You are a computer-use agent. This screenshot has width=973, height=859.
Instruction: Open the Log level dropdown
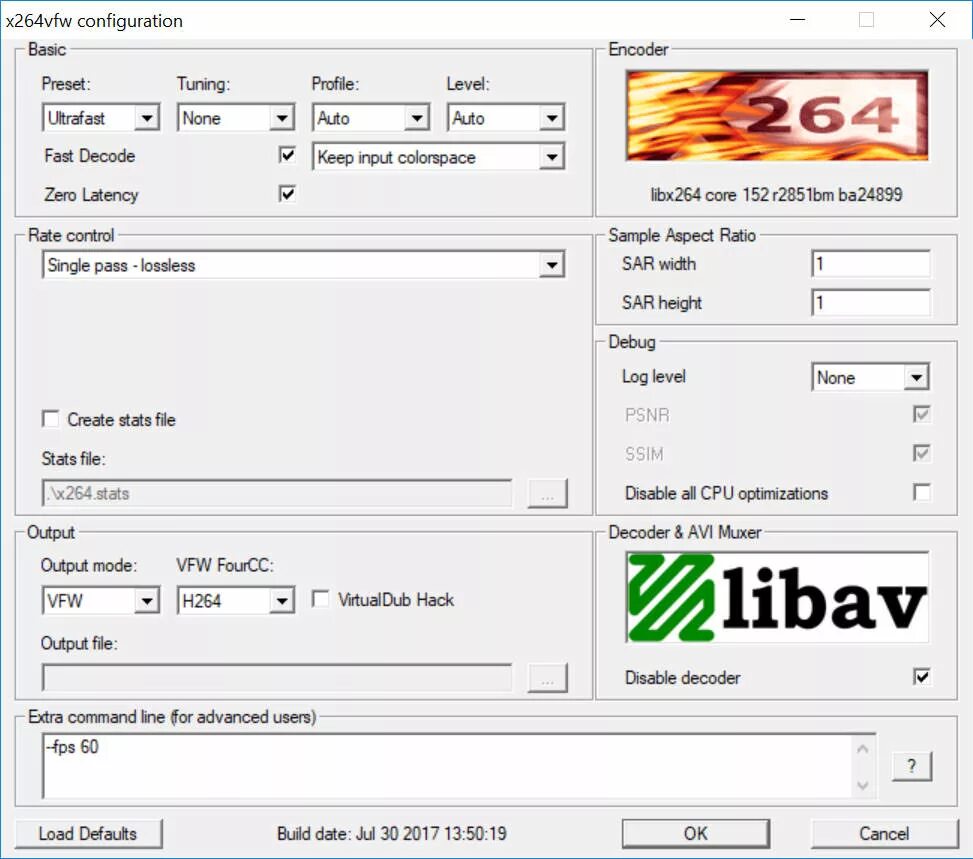click(x=870, y=377)
